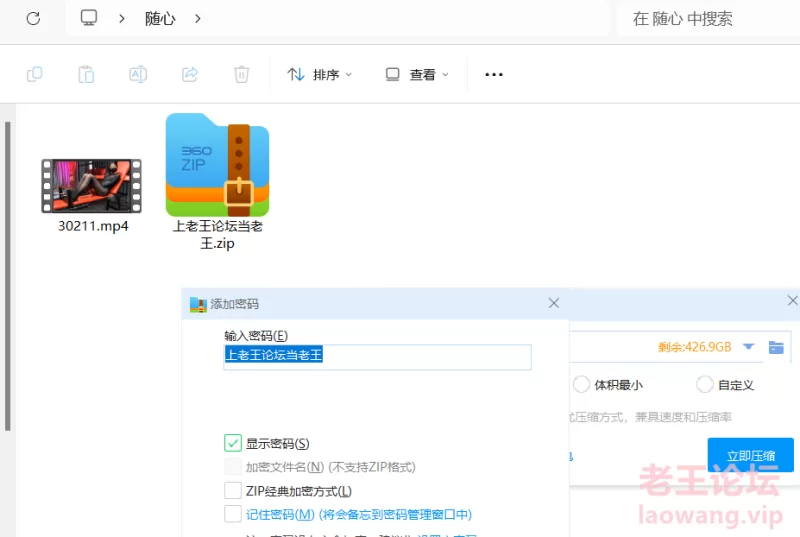Click the 立即压缩 button
Screen dimensions: 800x537
(751, 455)
